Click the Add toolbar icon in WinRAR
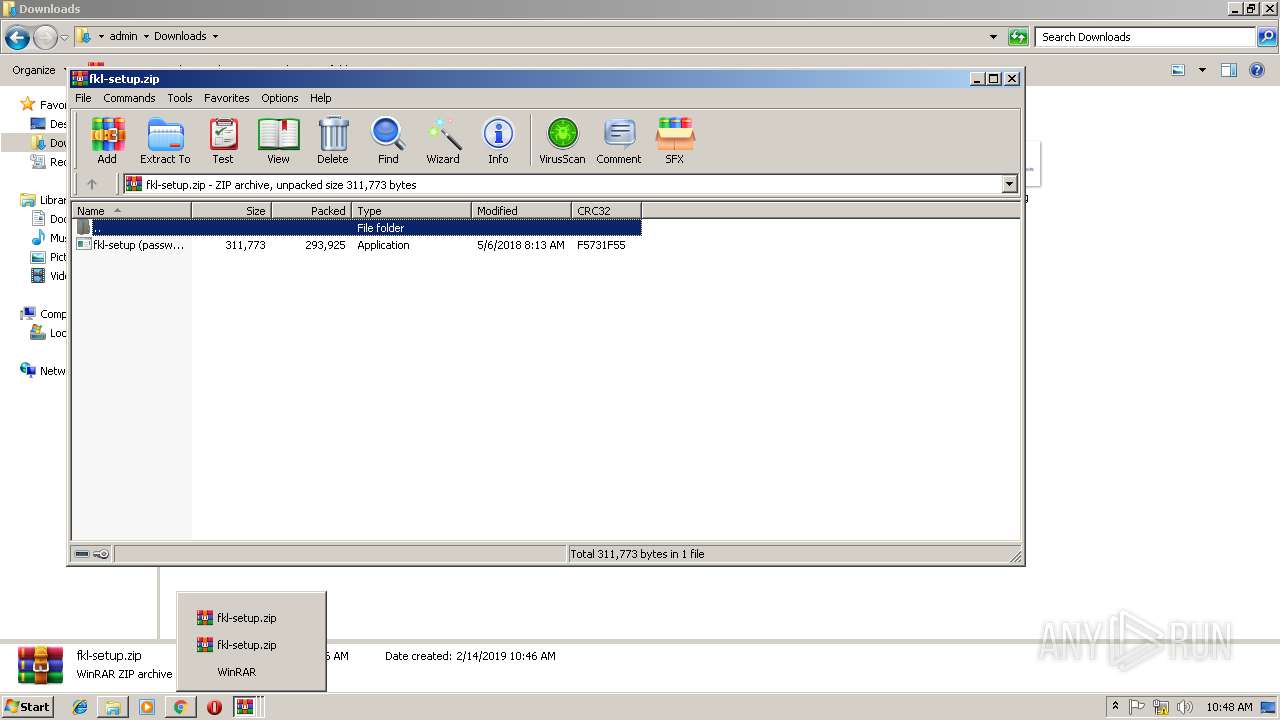 click(107, 140)
